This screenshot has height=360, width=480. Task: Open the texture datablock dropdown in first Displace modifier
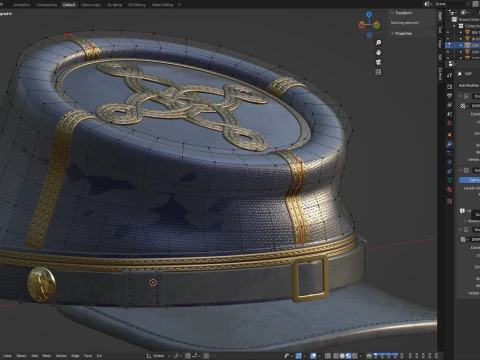click(463, 106)
